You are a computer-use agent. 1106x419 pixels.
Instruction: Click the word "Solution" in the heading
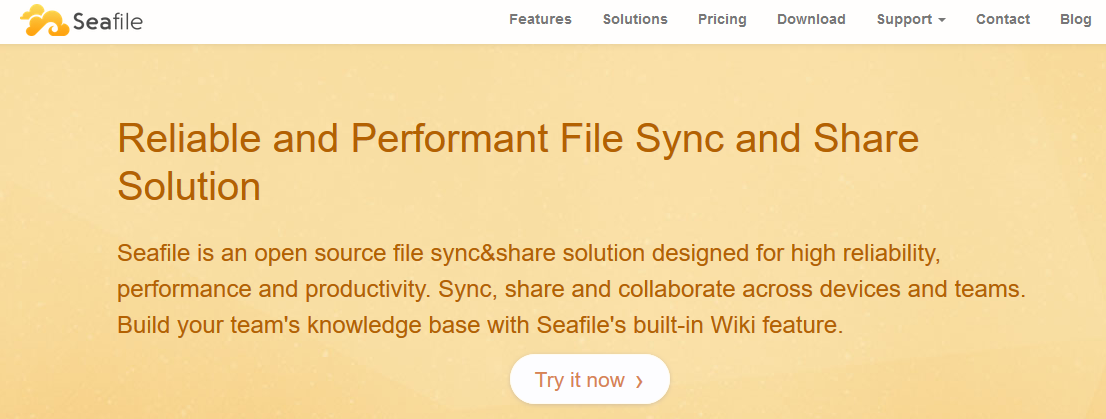tap(189, 186)
